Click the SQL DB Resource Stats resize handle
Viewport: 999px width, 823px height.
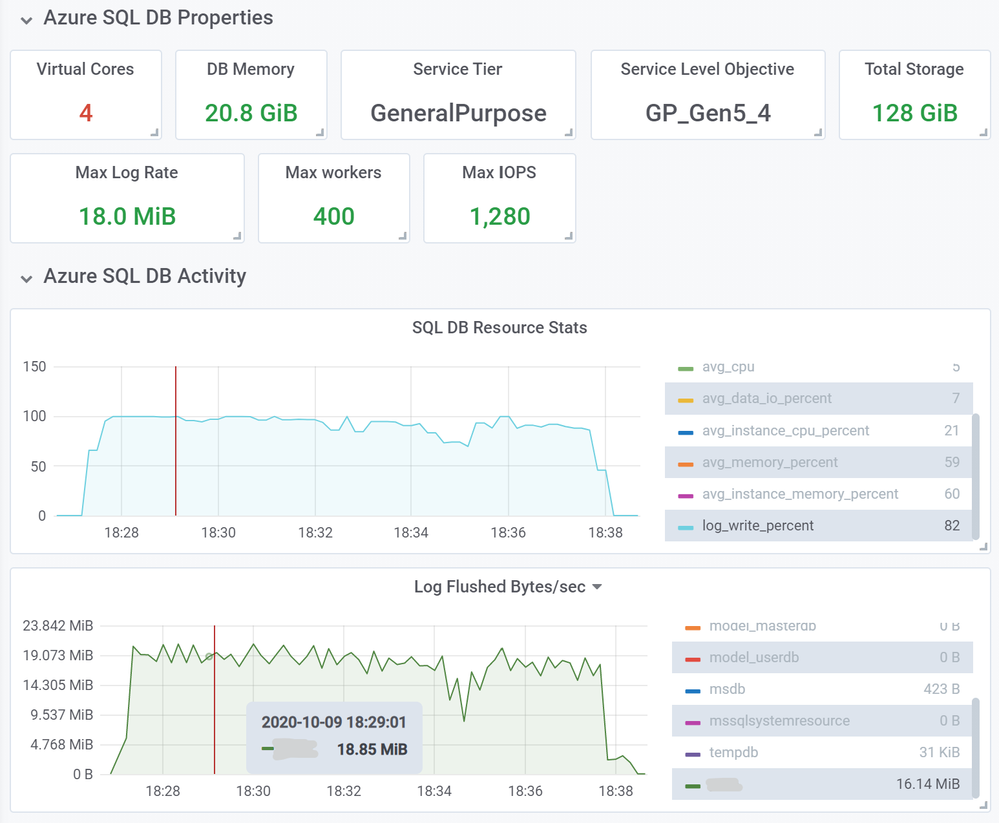tap(983, 547)
